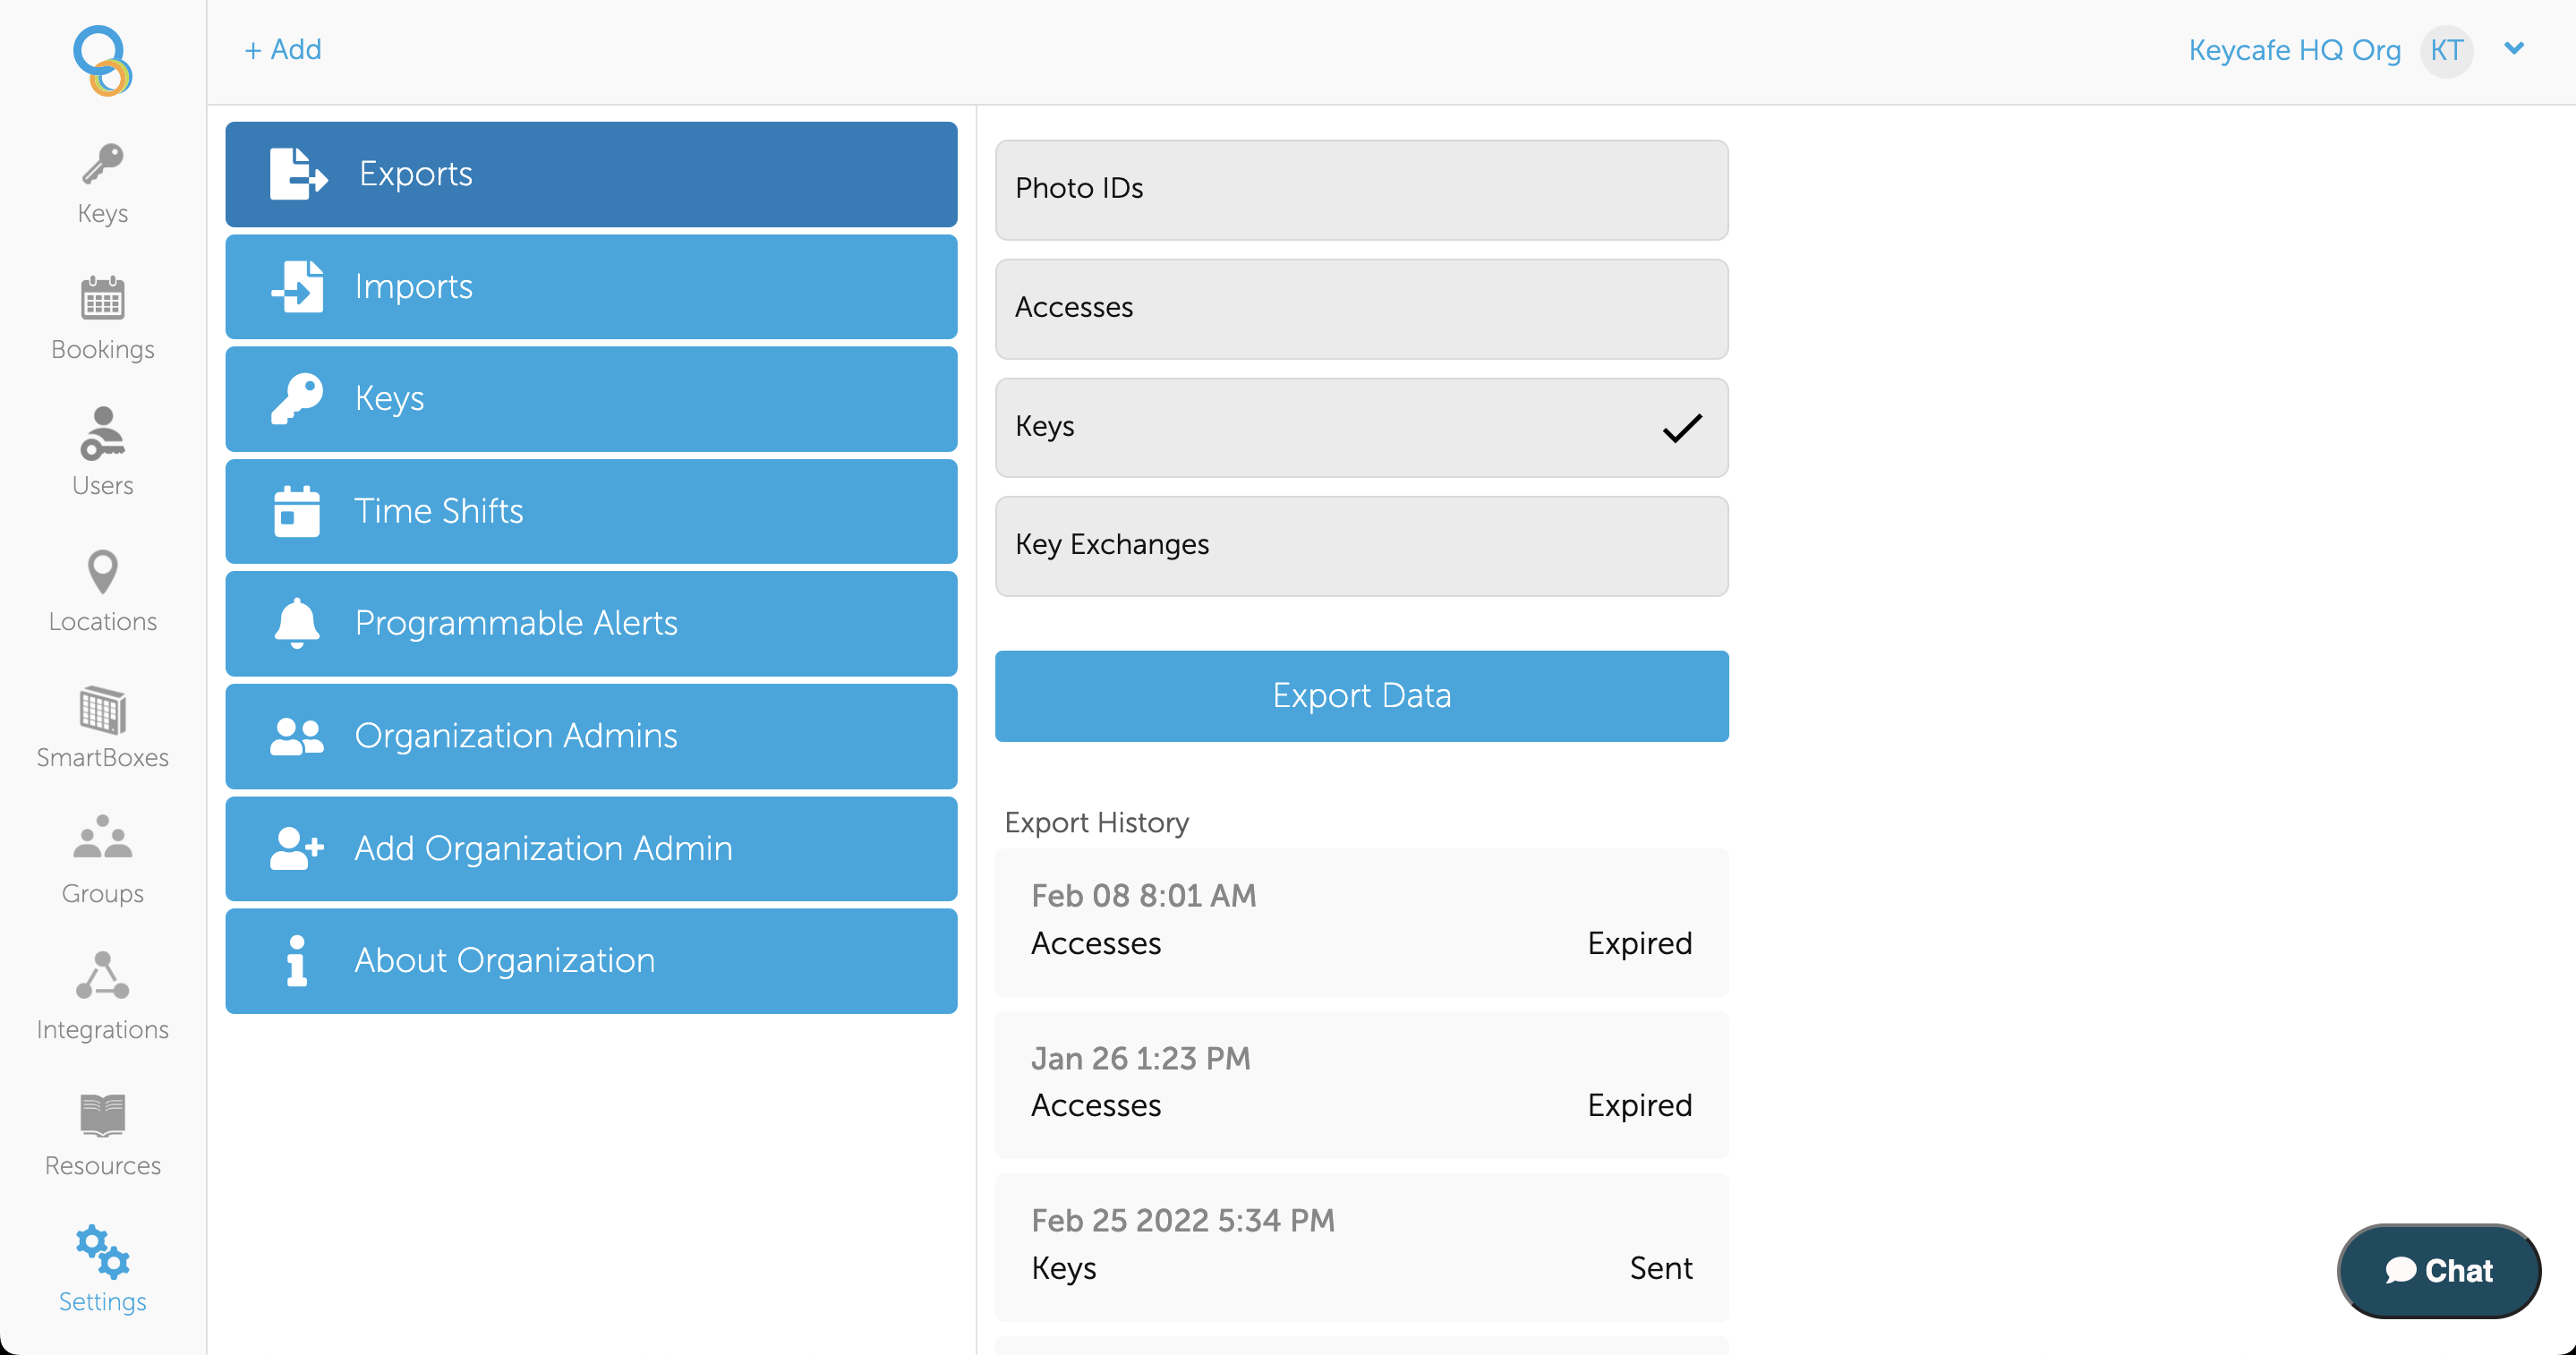Expand the account dropdown chevron
This screenshot has height=1355, width=2576.
(x=2513, y=48)
